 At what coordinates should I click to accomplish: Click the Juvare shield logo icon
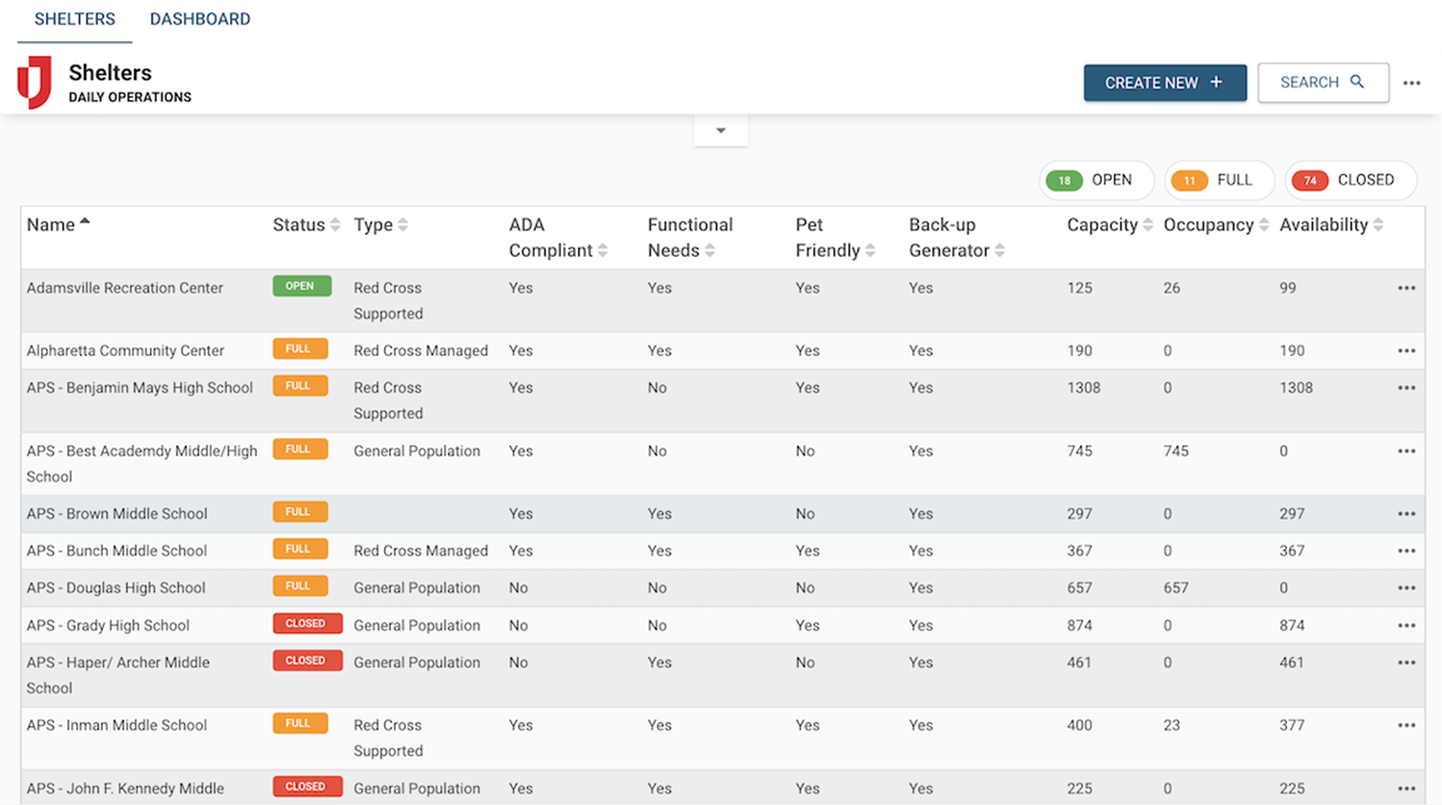[x=34, y=82]
